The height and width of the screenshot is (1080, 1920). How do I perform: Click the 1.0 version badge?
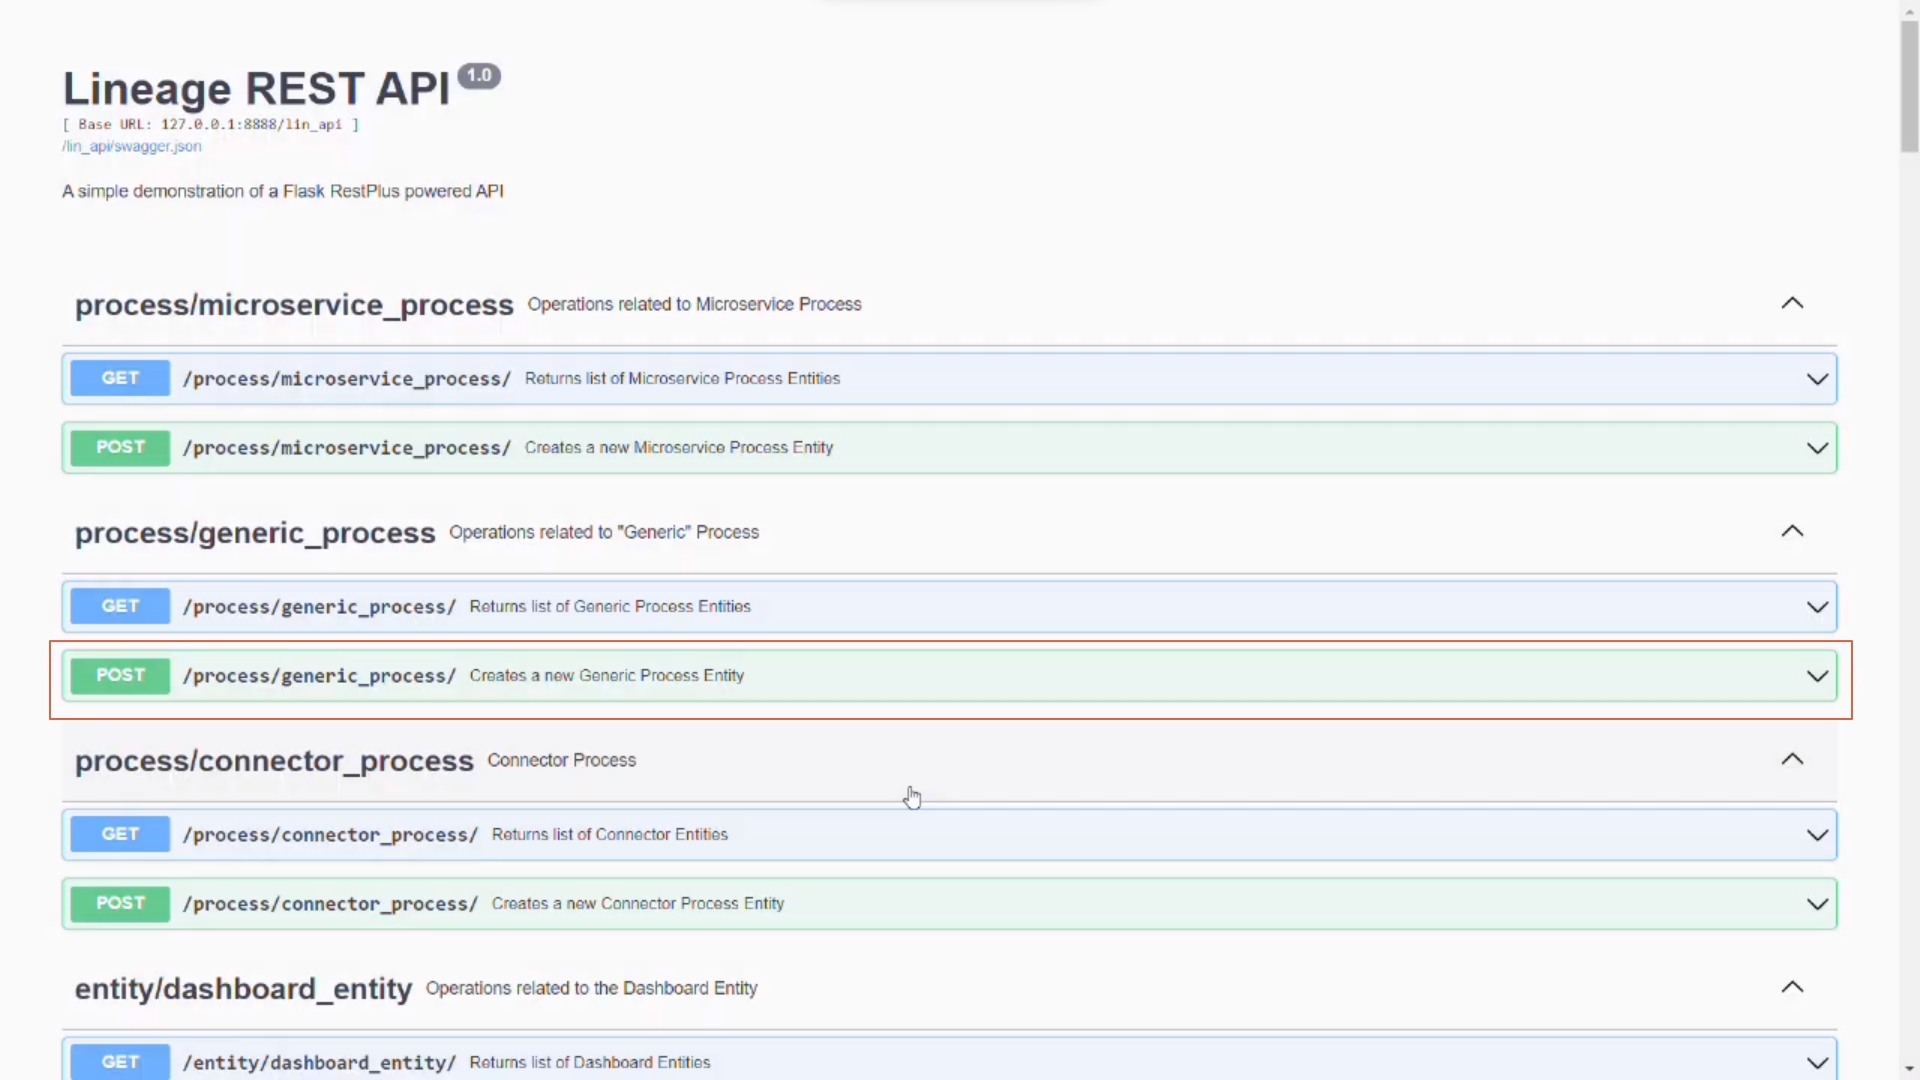click(479, 76)
